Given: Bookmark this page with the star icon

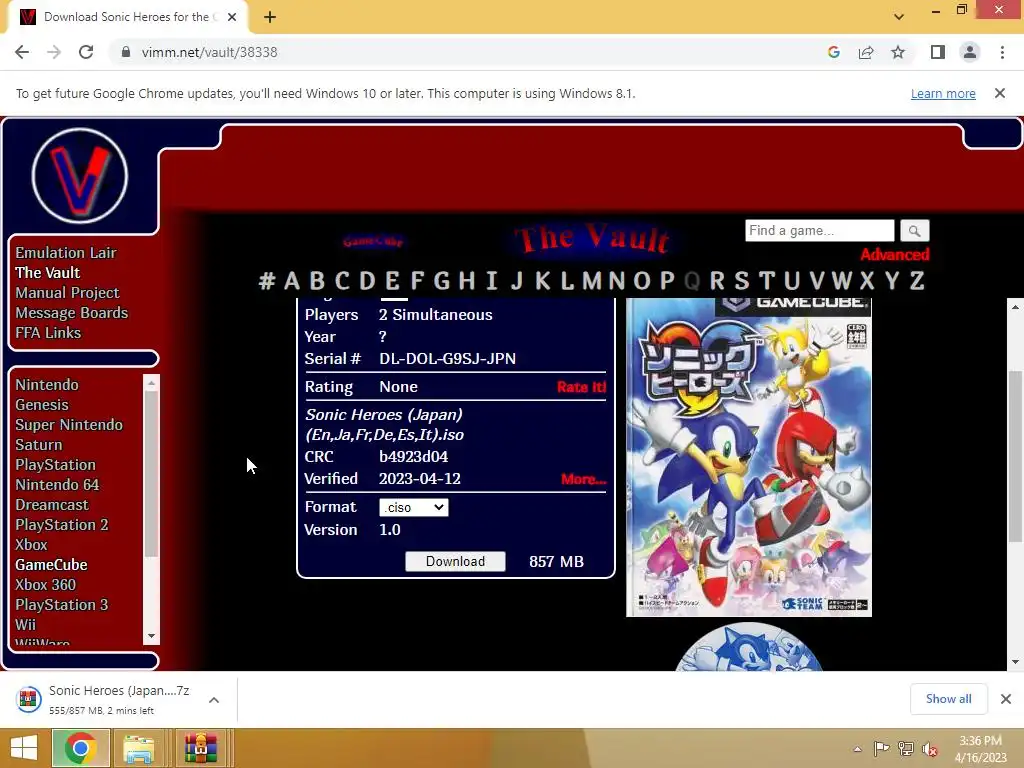Looking at the screenshot, I should click(898, 52).
